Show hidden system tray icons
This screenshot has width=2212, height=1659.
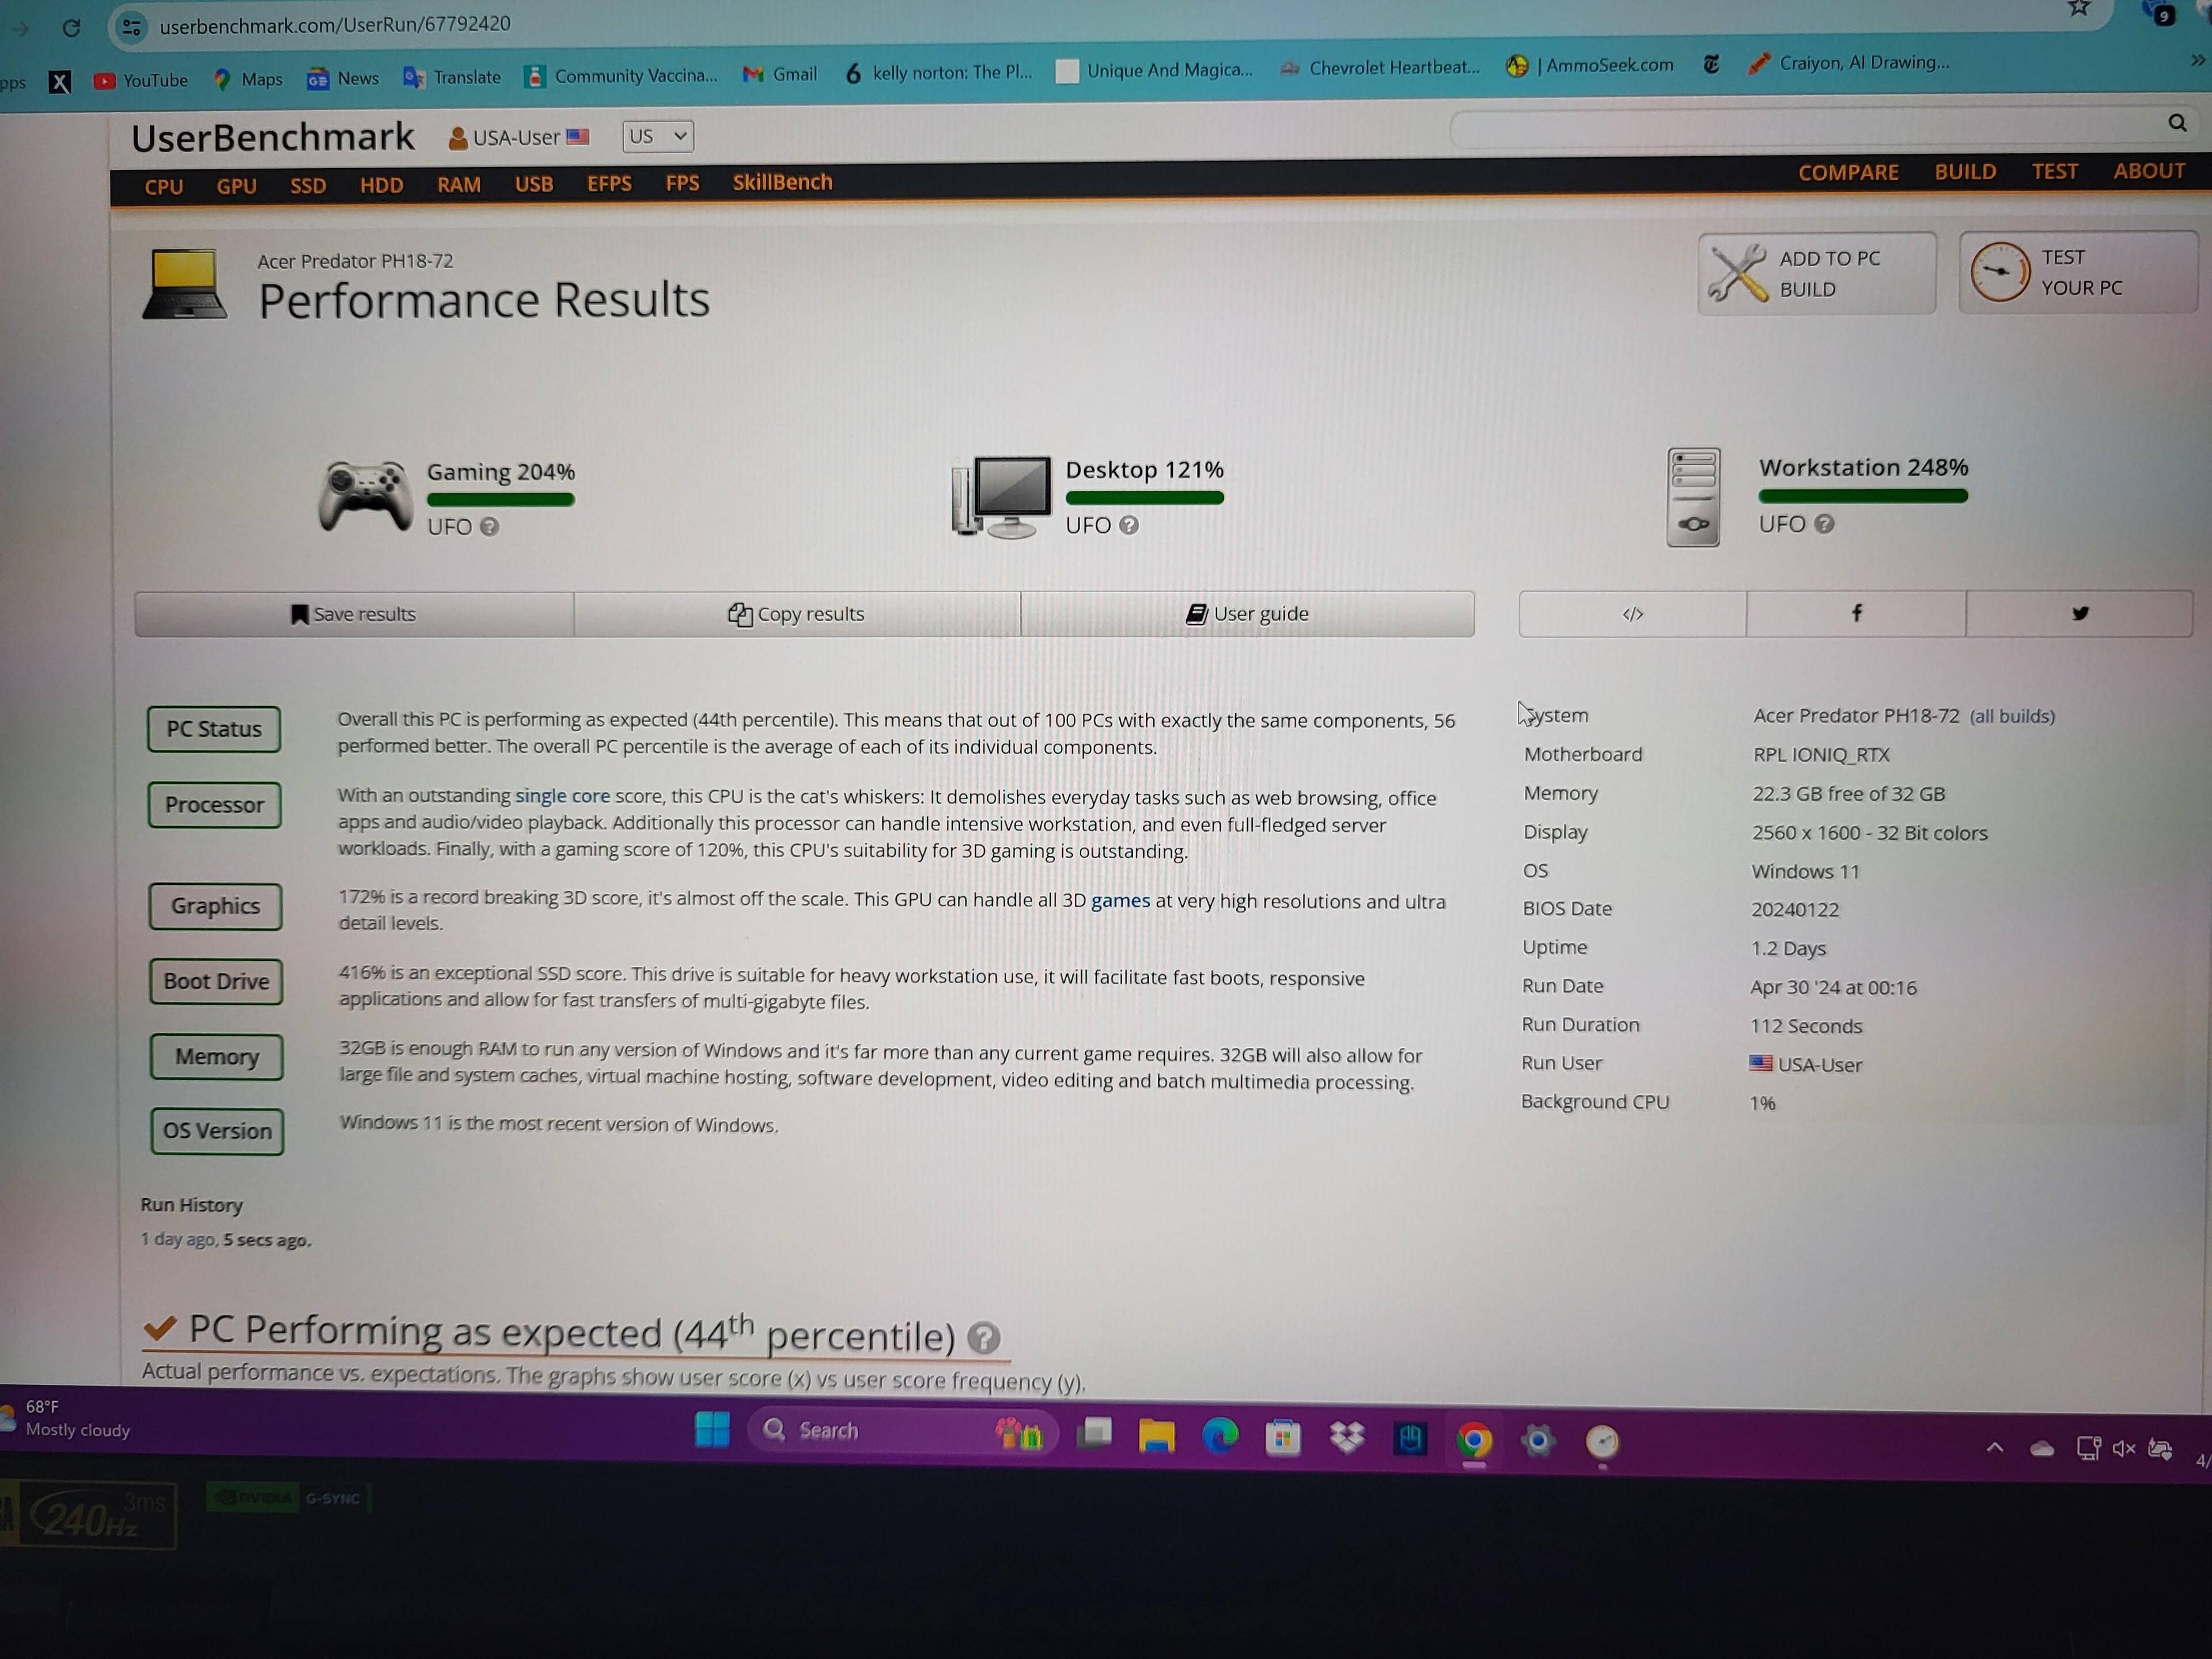tap(1994, 1447)
